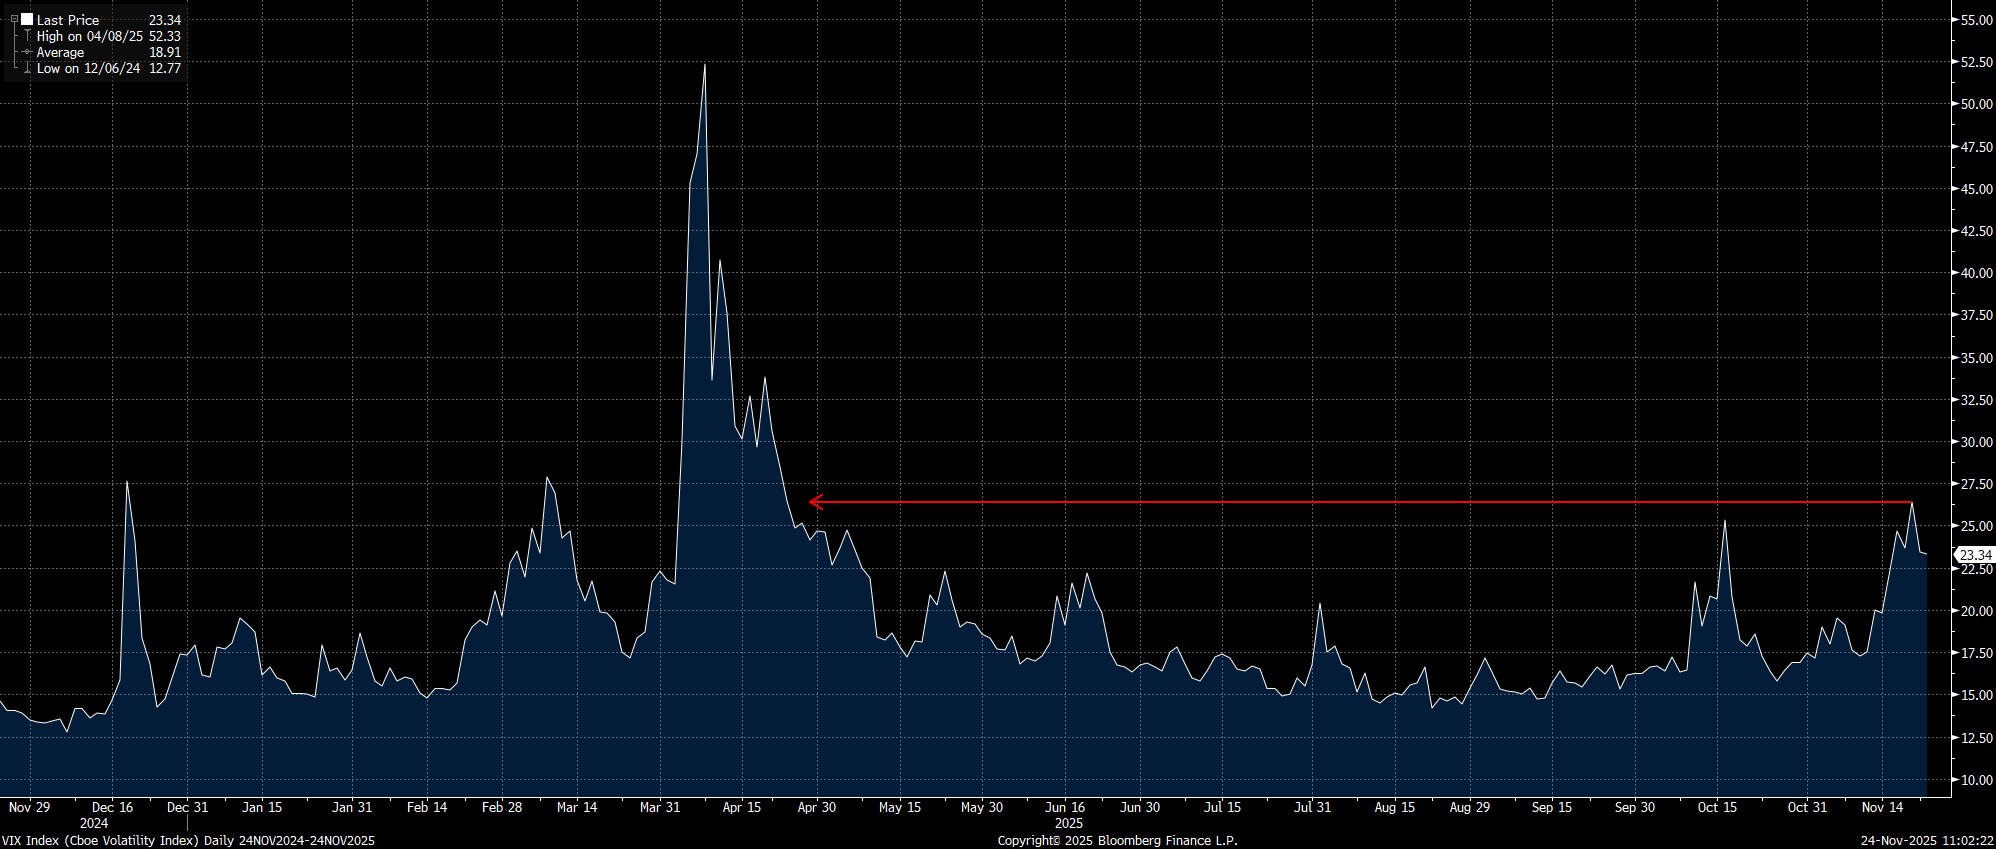Click the 23.34 last price tag on axis
The image size is (1996, 849).
pyautogui.click(x=1975, y=555)
